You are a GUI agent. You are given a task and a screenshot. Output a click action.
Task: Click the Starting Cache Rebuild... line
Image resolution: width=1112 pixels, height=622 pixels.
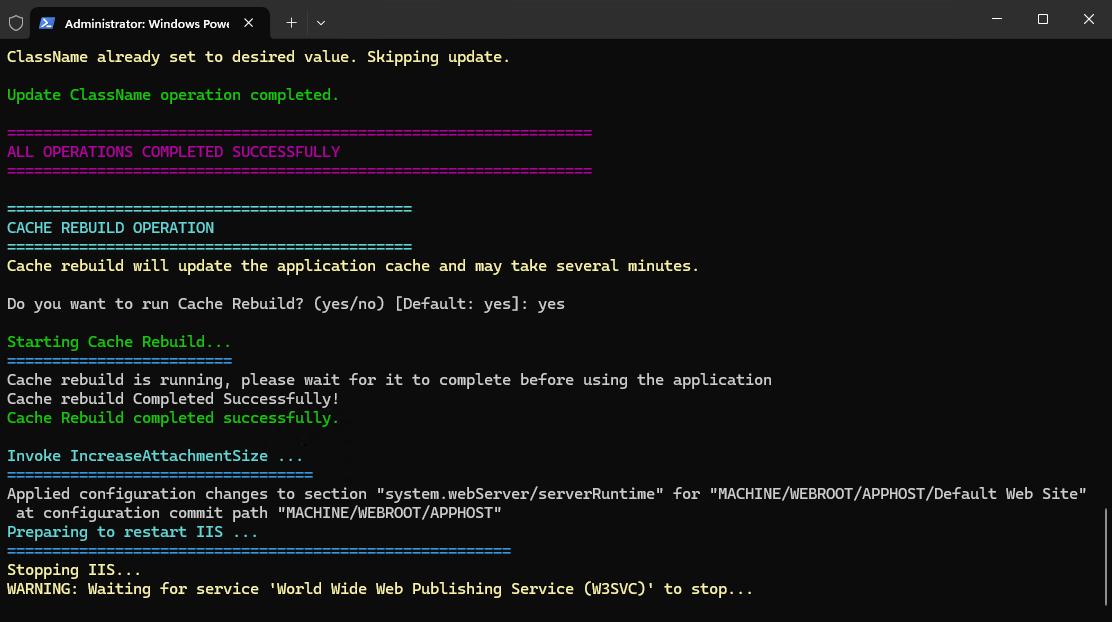119,342
